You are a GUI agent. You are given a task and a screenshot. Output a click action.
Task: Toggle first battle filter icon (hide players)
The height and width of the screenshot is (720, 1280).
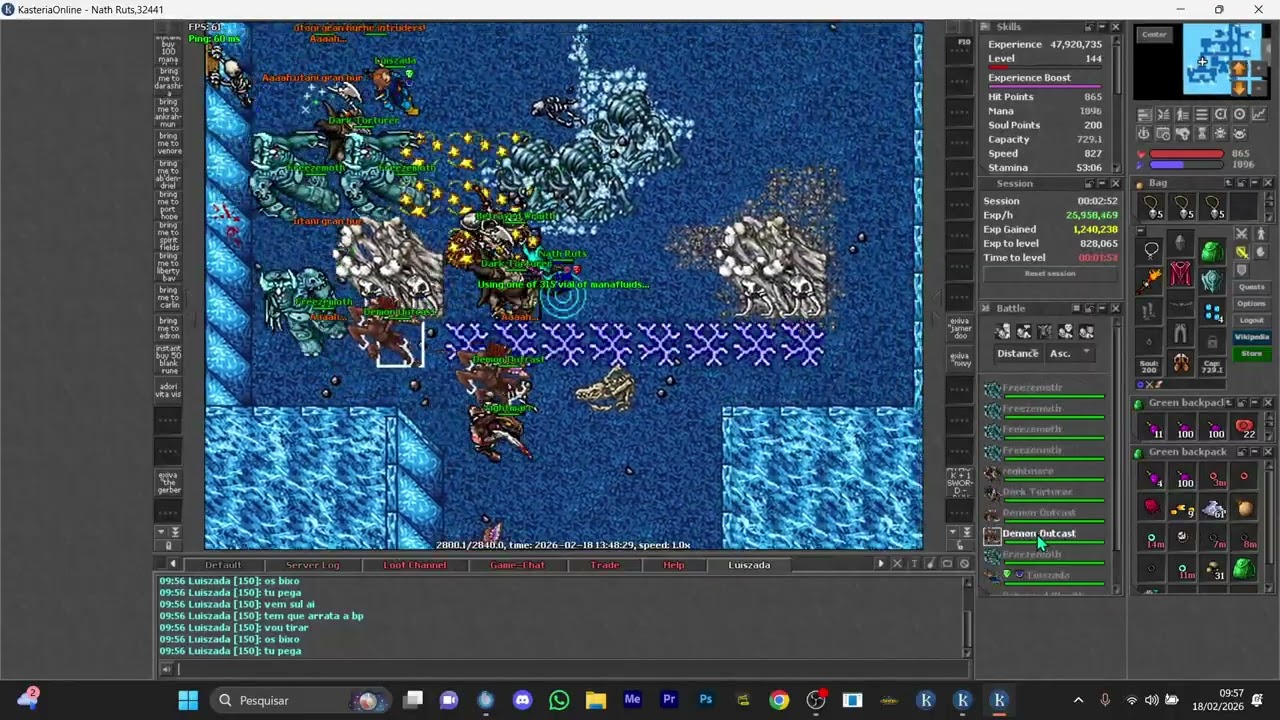1003,331
